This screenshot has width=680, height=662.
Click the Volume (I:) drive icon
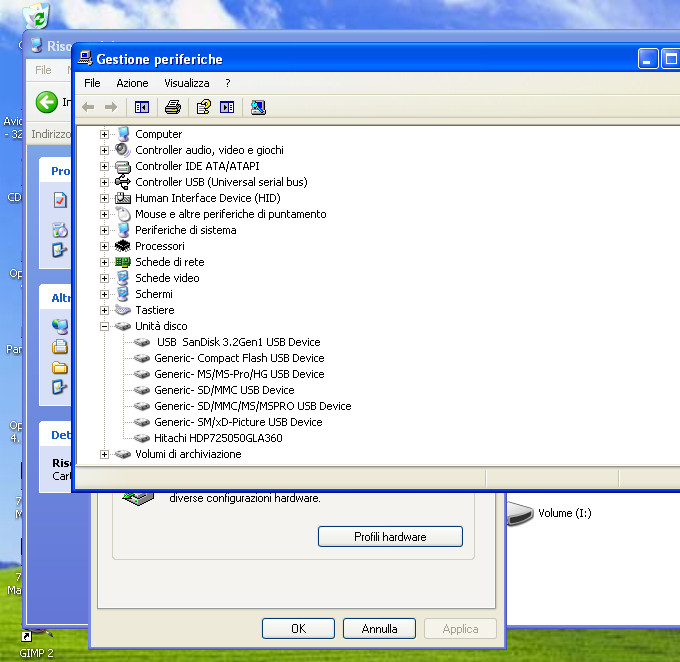pyautogui.click(x=521, y=514)
